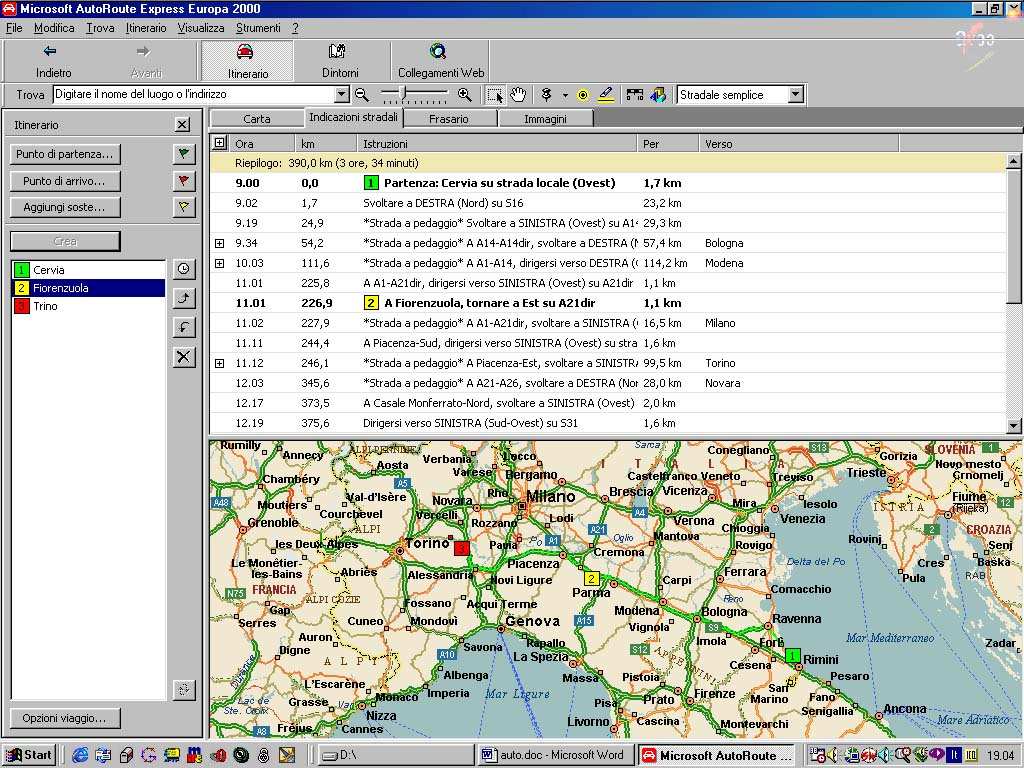Click Aggiungi soste button
The width and height of the screenshot is (1024, 768).
tap(65, 207)
